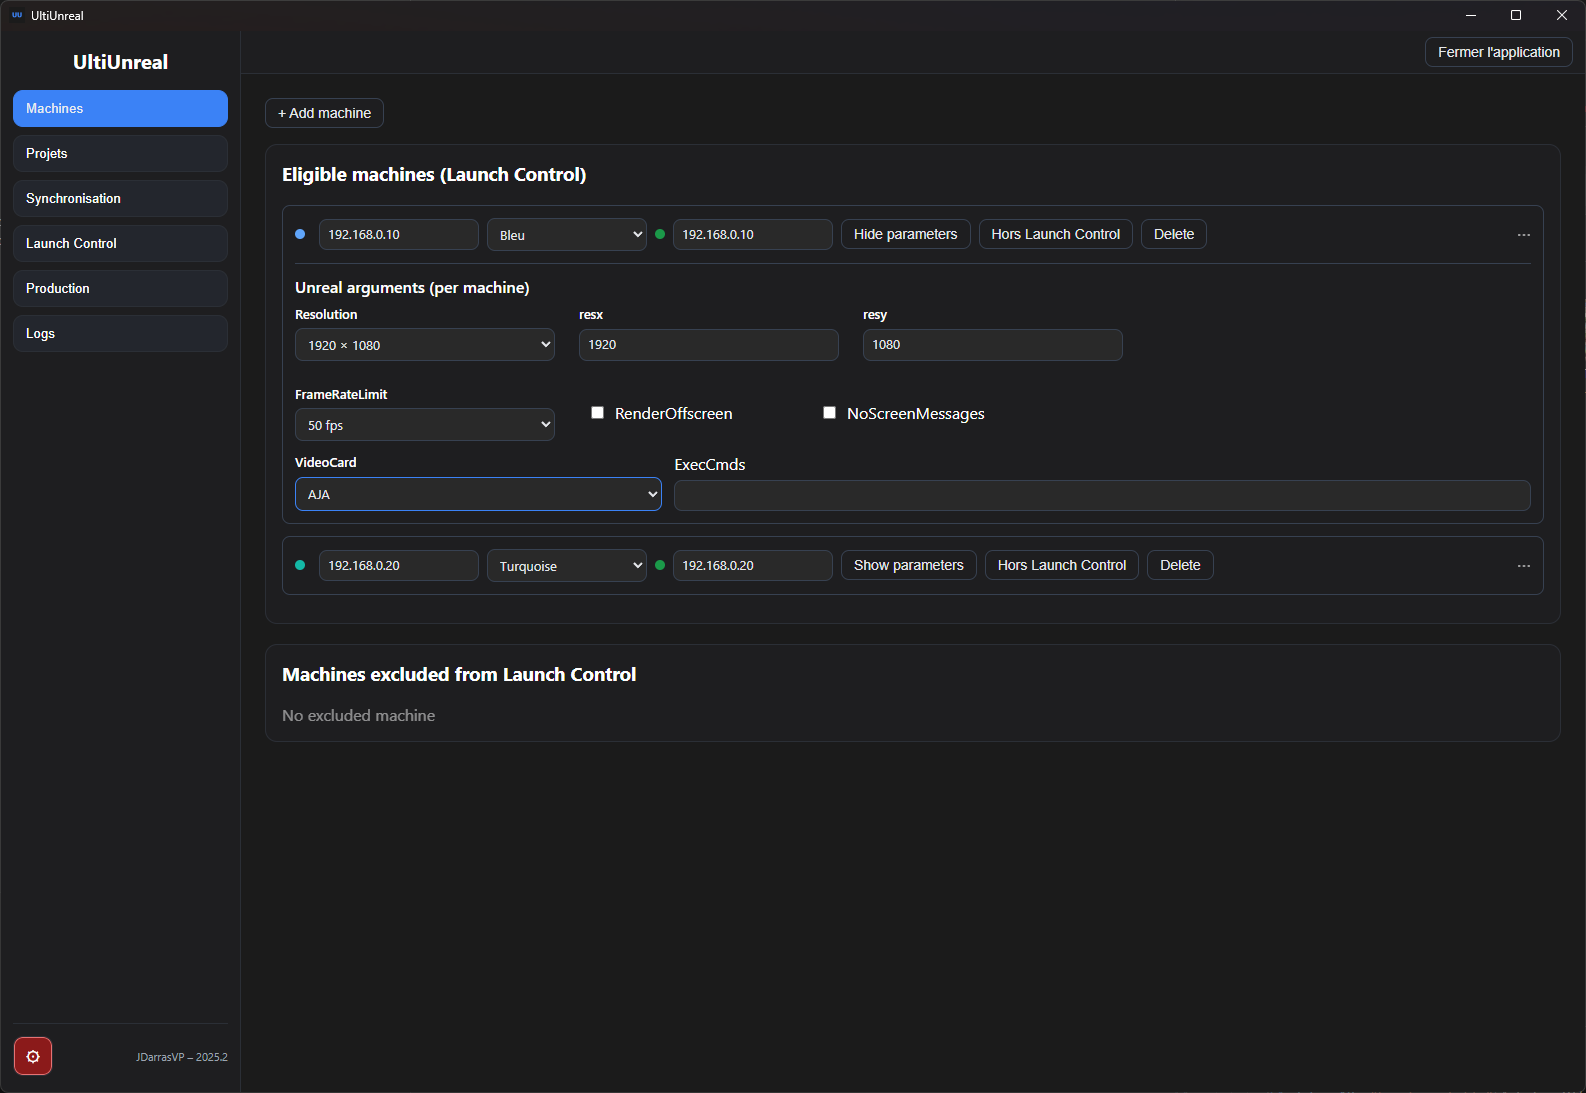This screenshot has width=1586, height=1093.
Task: Show parameters for machine 192.168.0.20
Action: point(908,565)
